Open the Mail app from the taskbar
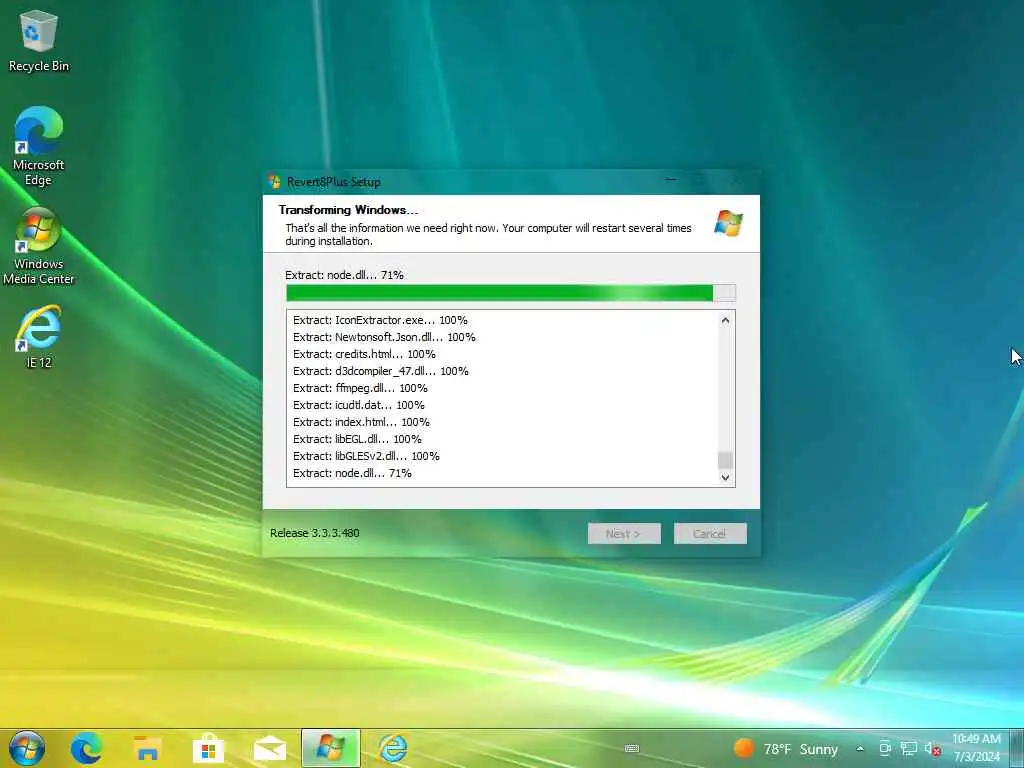This screenshot has height=768, width=1024. click(x=270, y=748)
